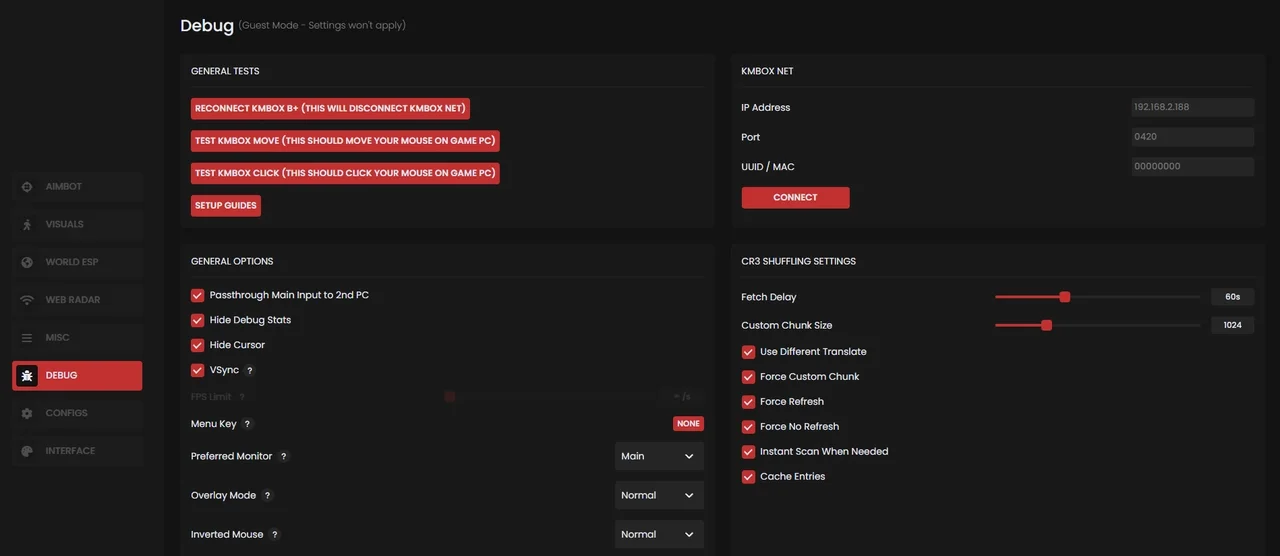Click the Configs gear icon
The image size is (1280, 556).
(x=27, y=413)
